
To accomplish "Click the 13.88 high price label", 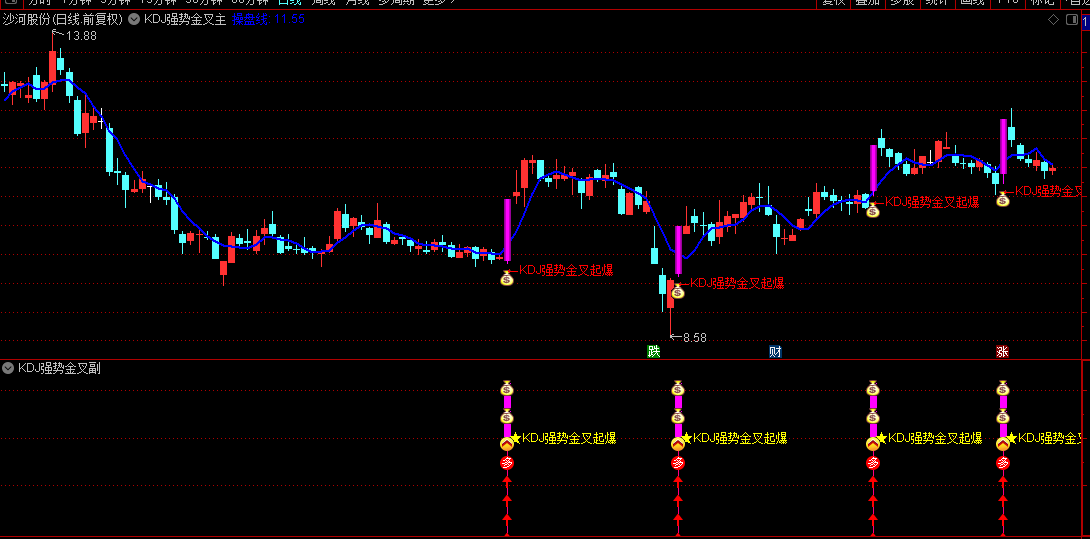I will click(81, 35).
